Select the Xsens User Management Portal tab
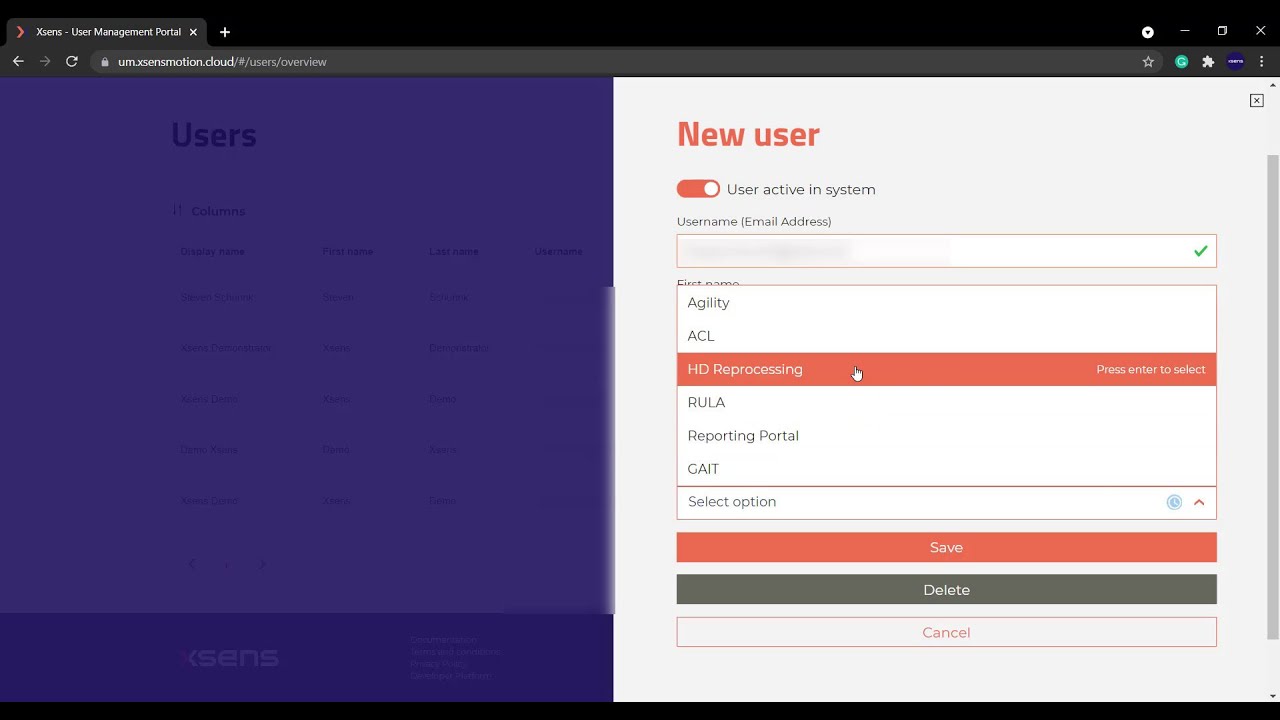1280x720 pixels. pos(105,32)
